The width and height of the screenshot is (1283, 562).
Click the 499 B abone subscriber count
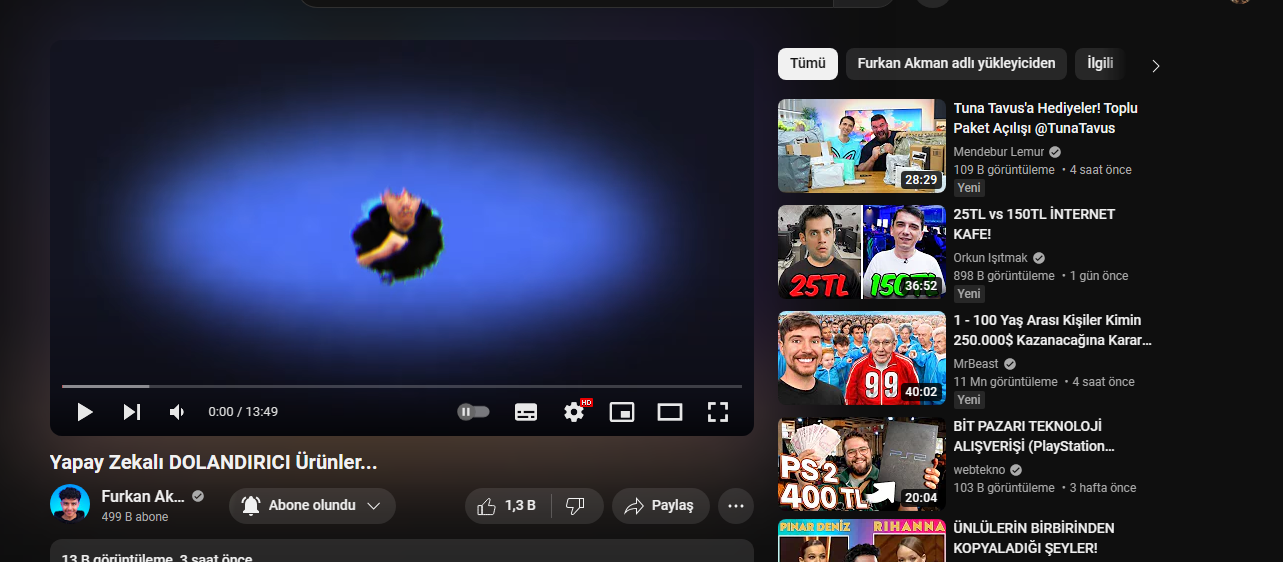click(135, 517)
